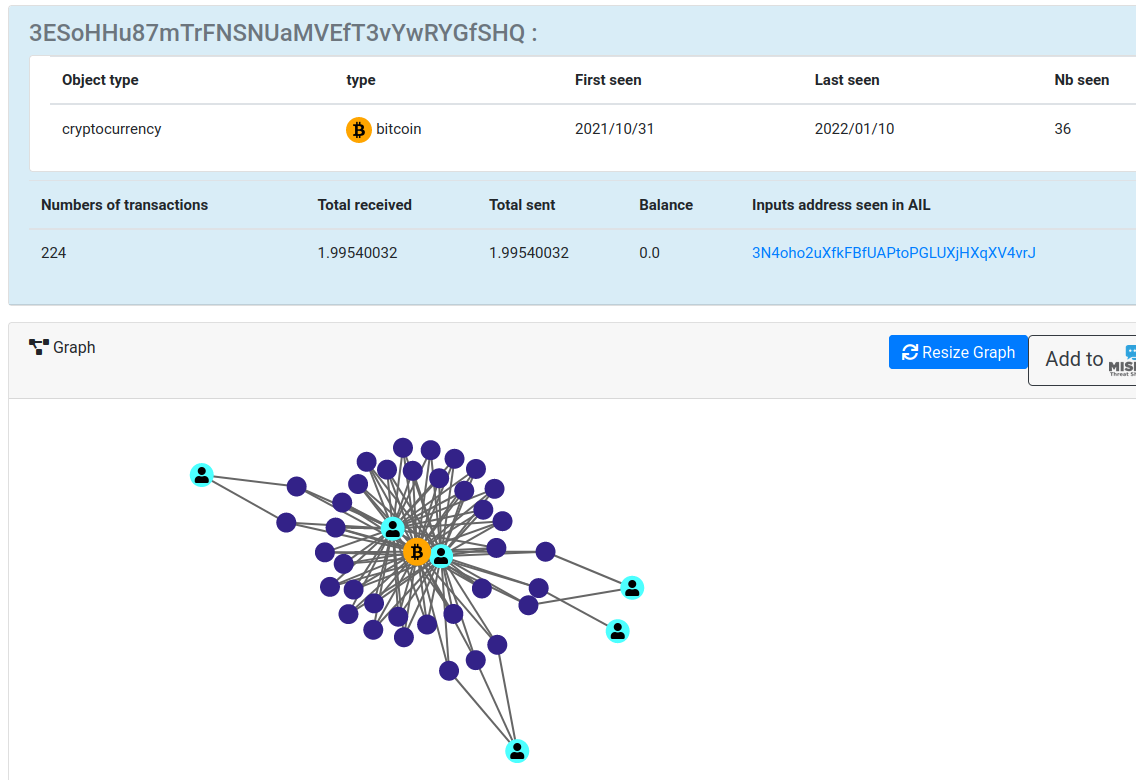Click the transactions count 224

(54, 253)
